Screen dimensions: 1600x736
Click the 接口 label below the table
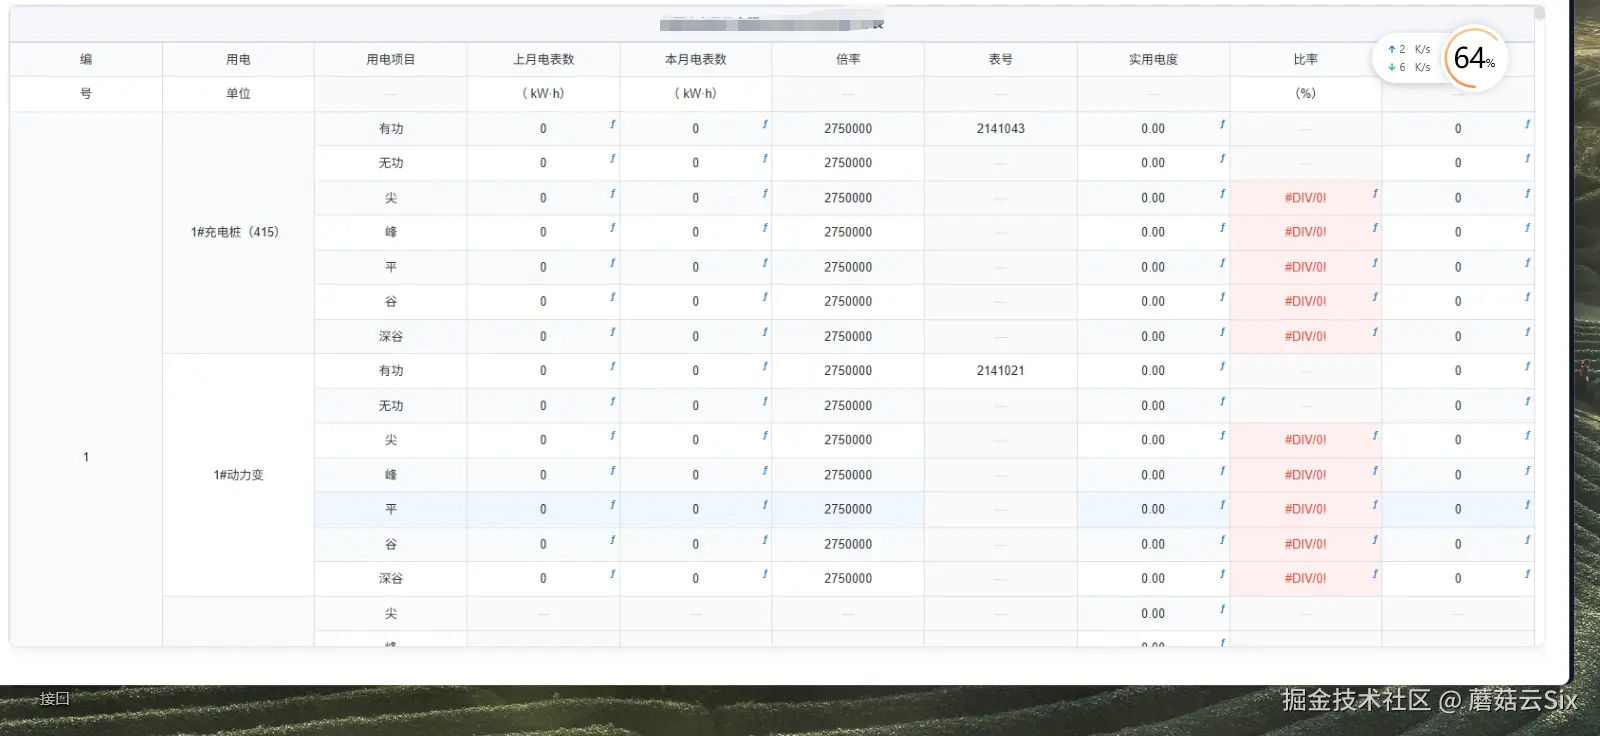click(55, 699)
